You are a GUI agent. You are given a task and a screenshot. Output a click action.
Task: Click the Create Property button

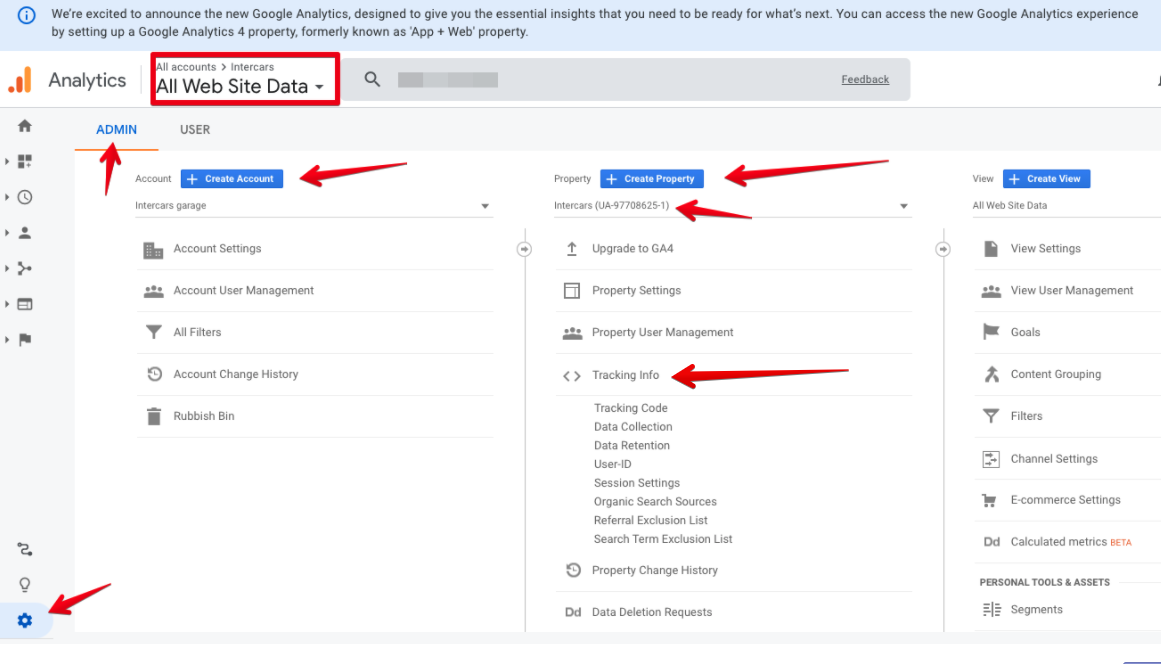click(x=652, y=179)
